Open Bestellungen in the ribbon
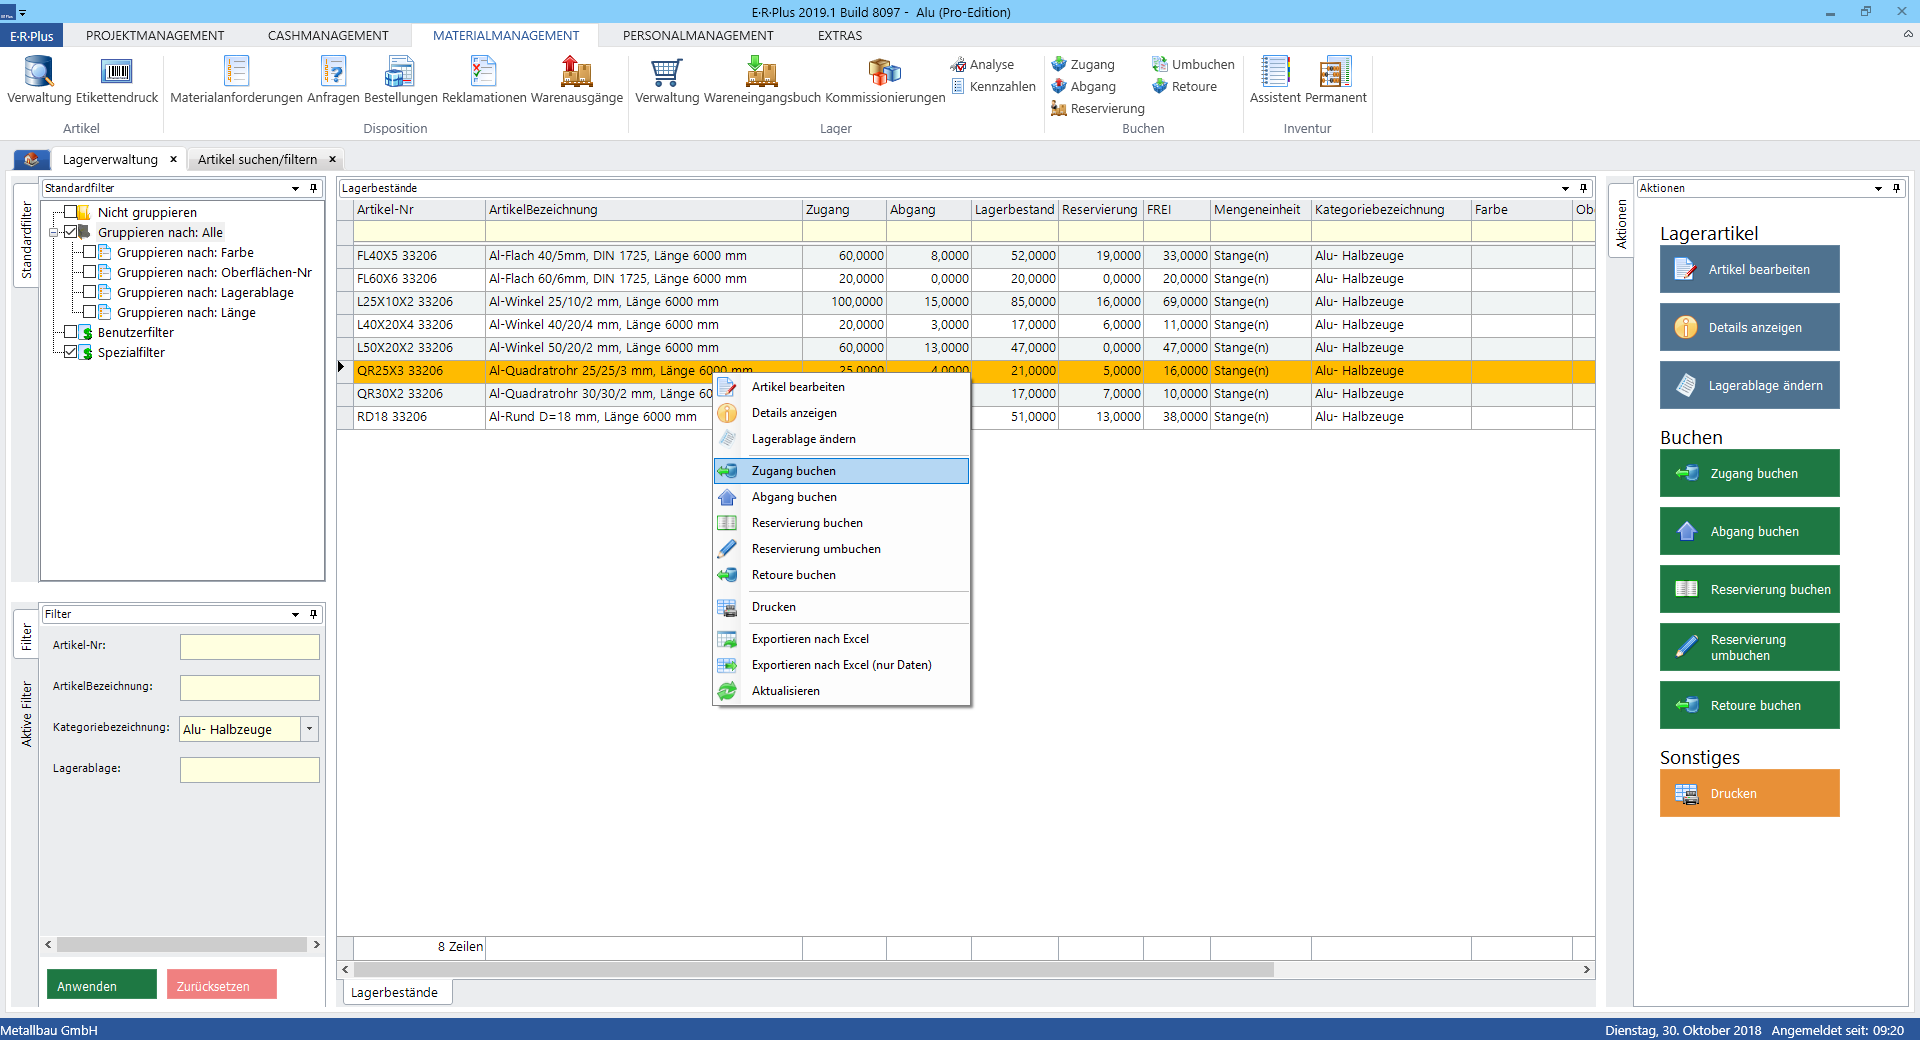1920x1040 pixels. pyautogui.click(x=400, y=80)
